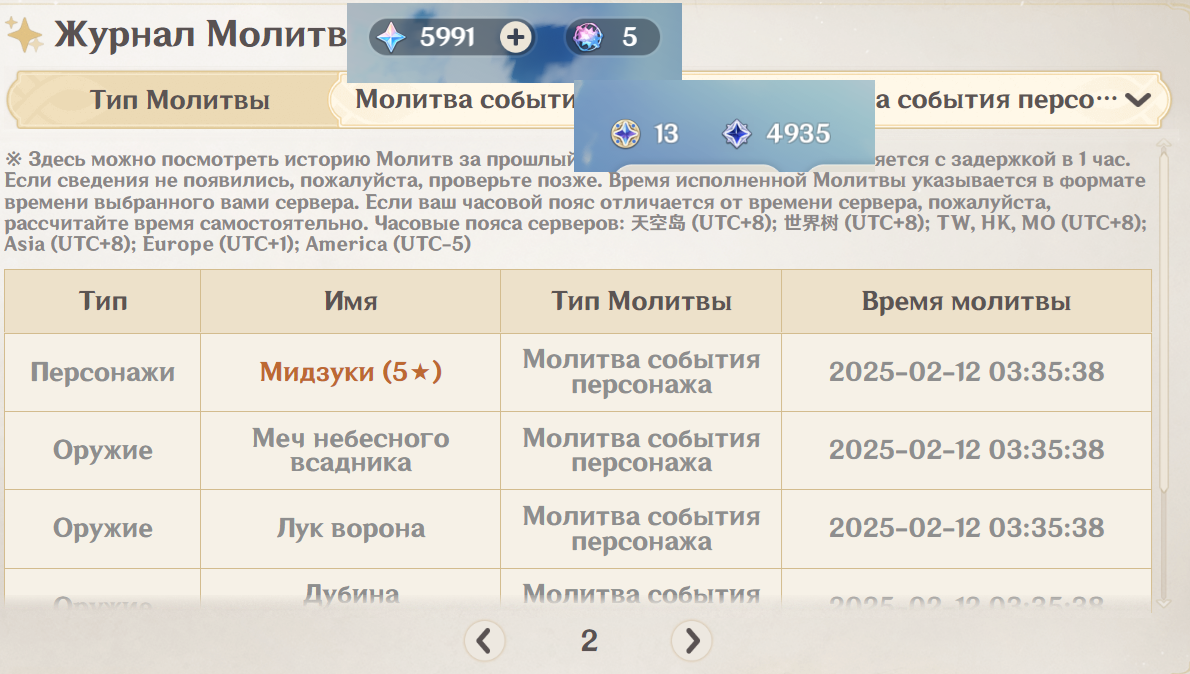Click the Имя column header
This screenshot has height=674, width=1190.
[x=351, y=301]
